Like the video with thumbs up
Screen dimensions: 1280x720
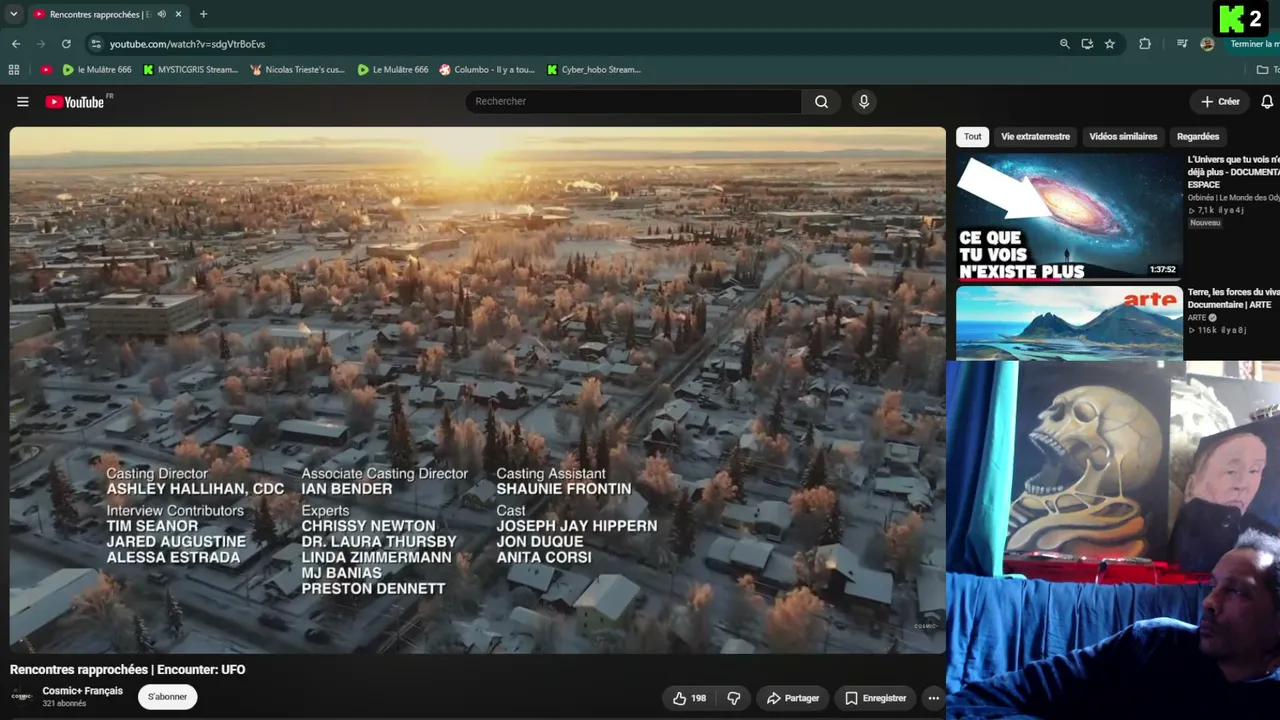(x=690, y=698)
